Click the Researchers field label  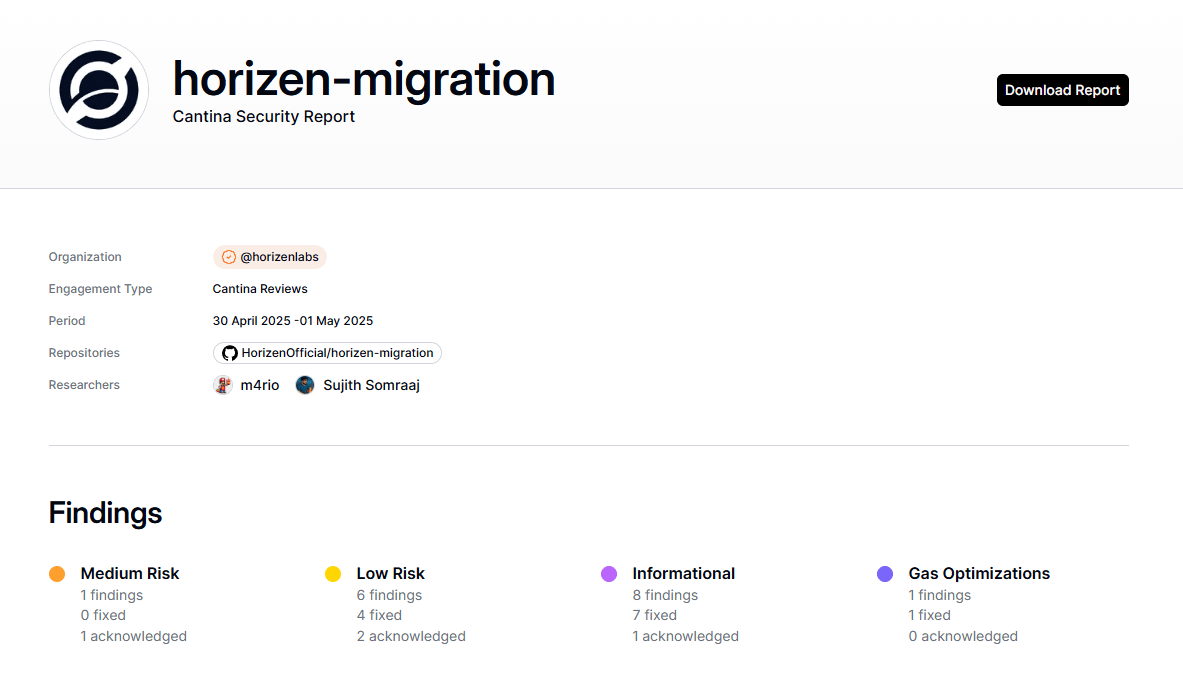click(x=84, y=385)
